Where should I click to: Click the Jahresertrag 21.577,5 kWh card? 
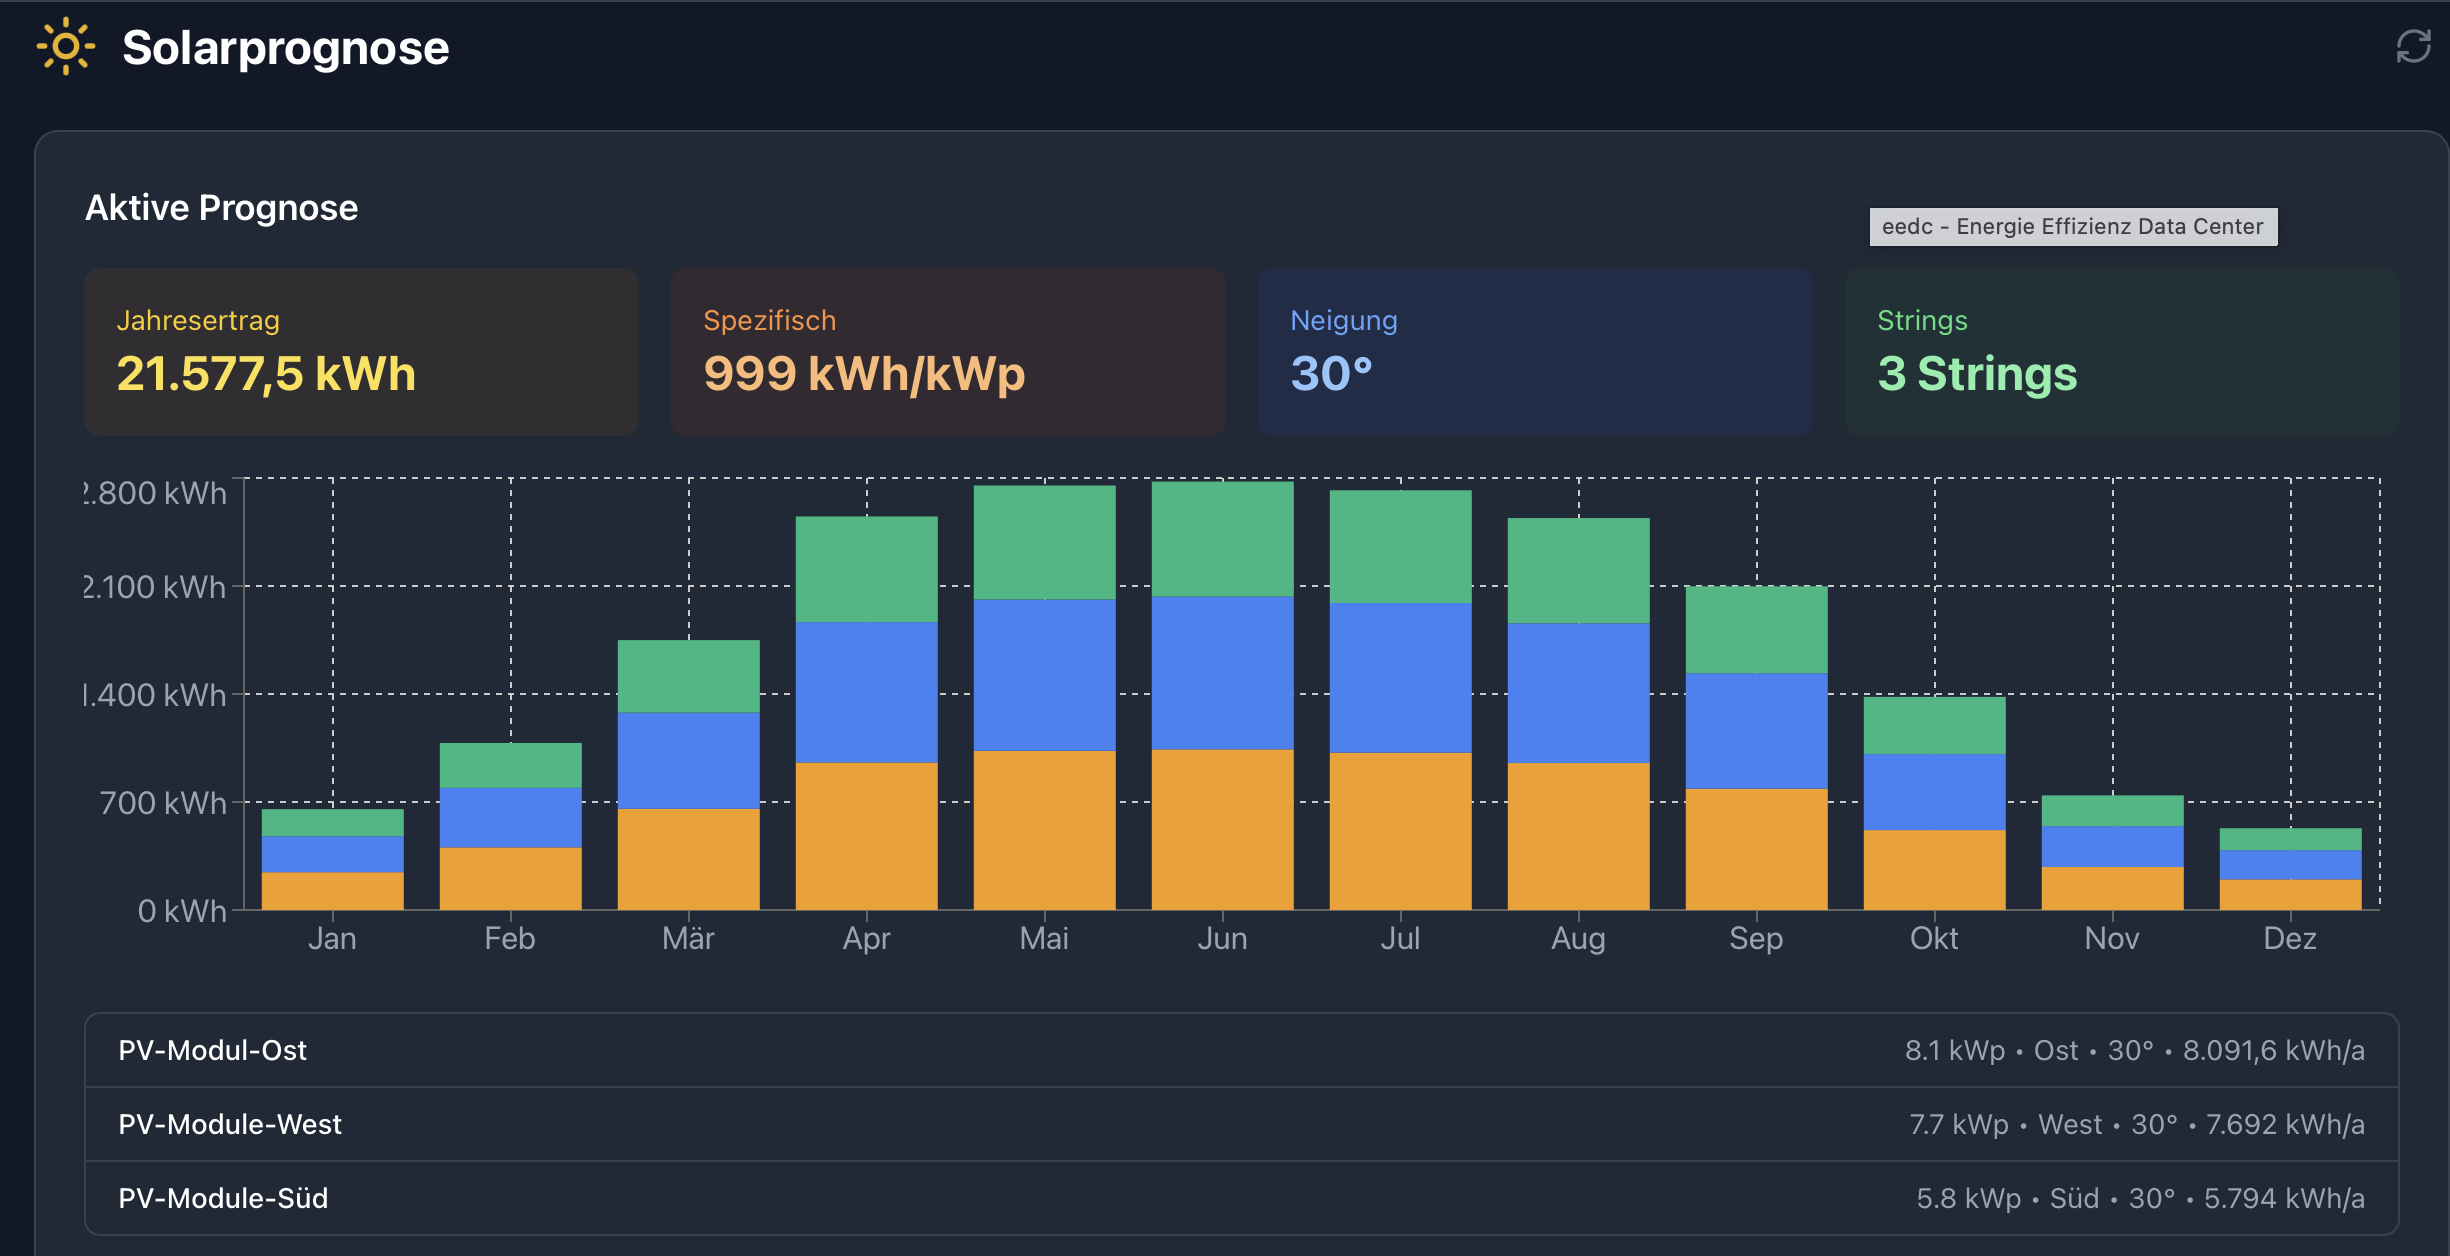tap(361, 351)
